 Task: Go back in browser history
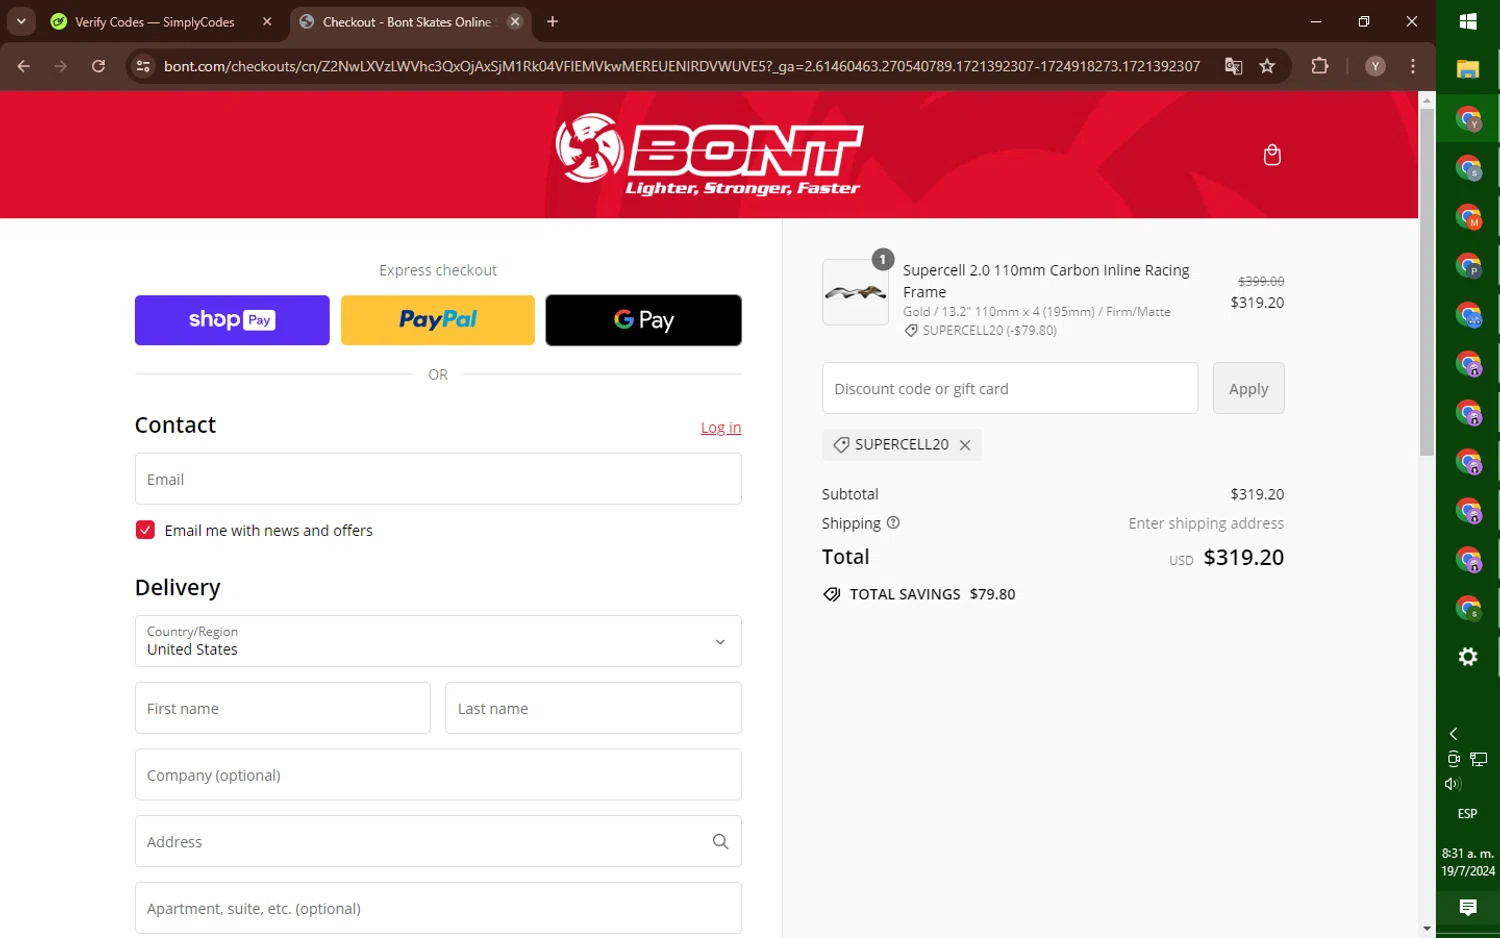(x=23, y=66)
